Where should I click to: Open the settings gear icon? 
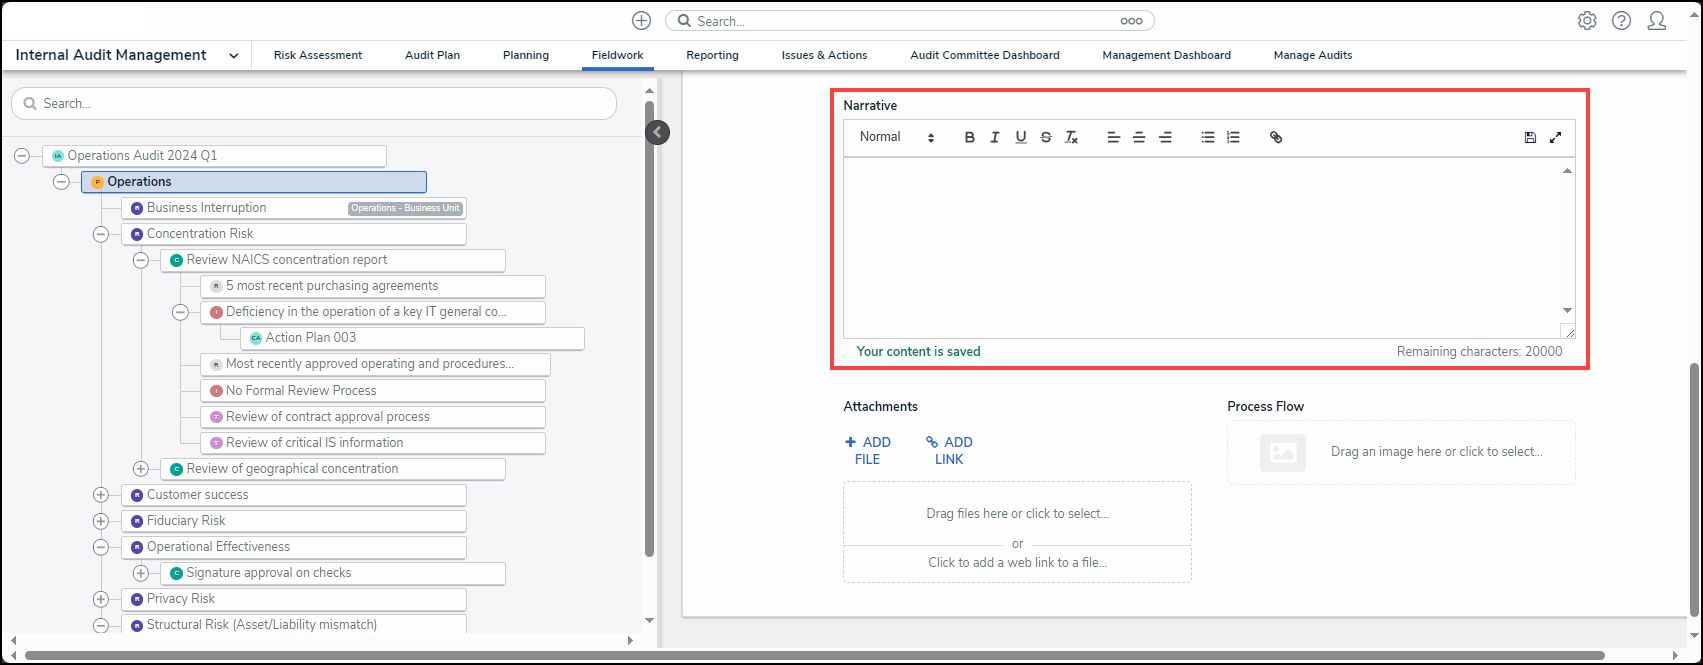(x=1587, y=21)
